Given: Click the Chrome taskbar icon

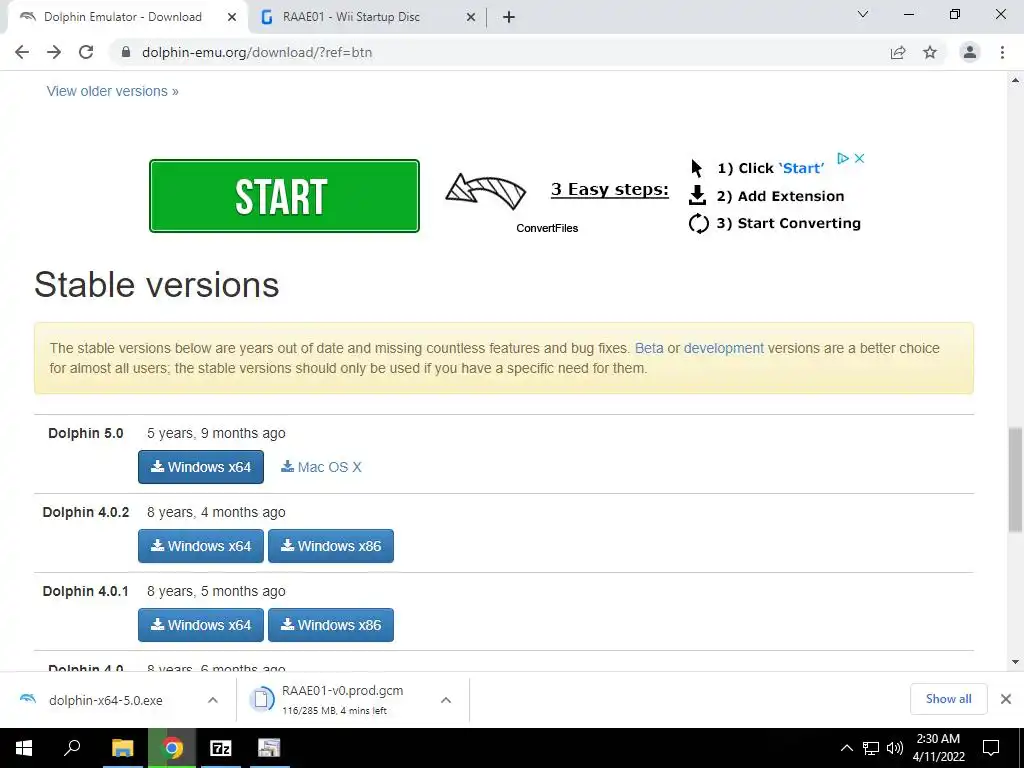Looking at the screenshot, I should tap(172, 748).
